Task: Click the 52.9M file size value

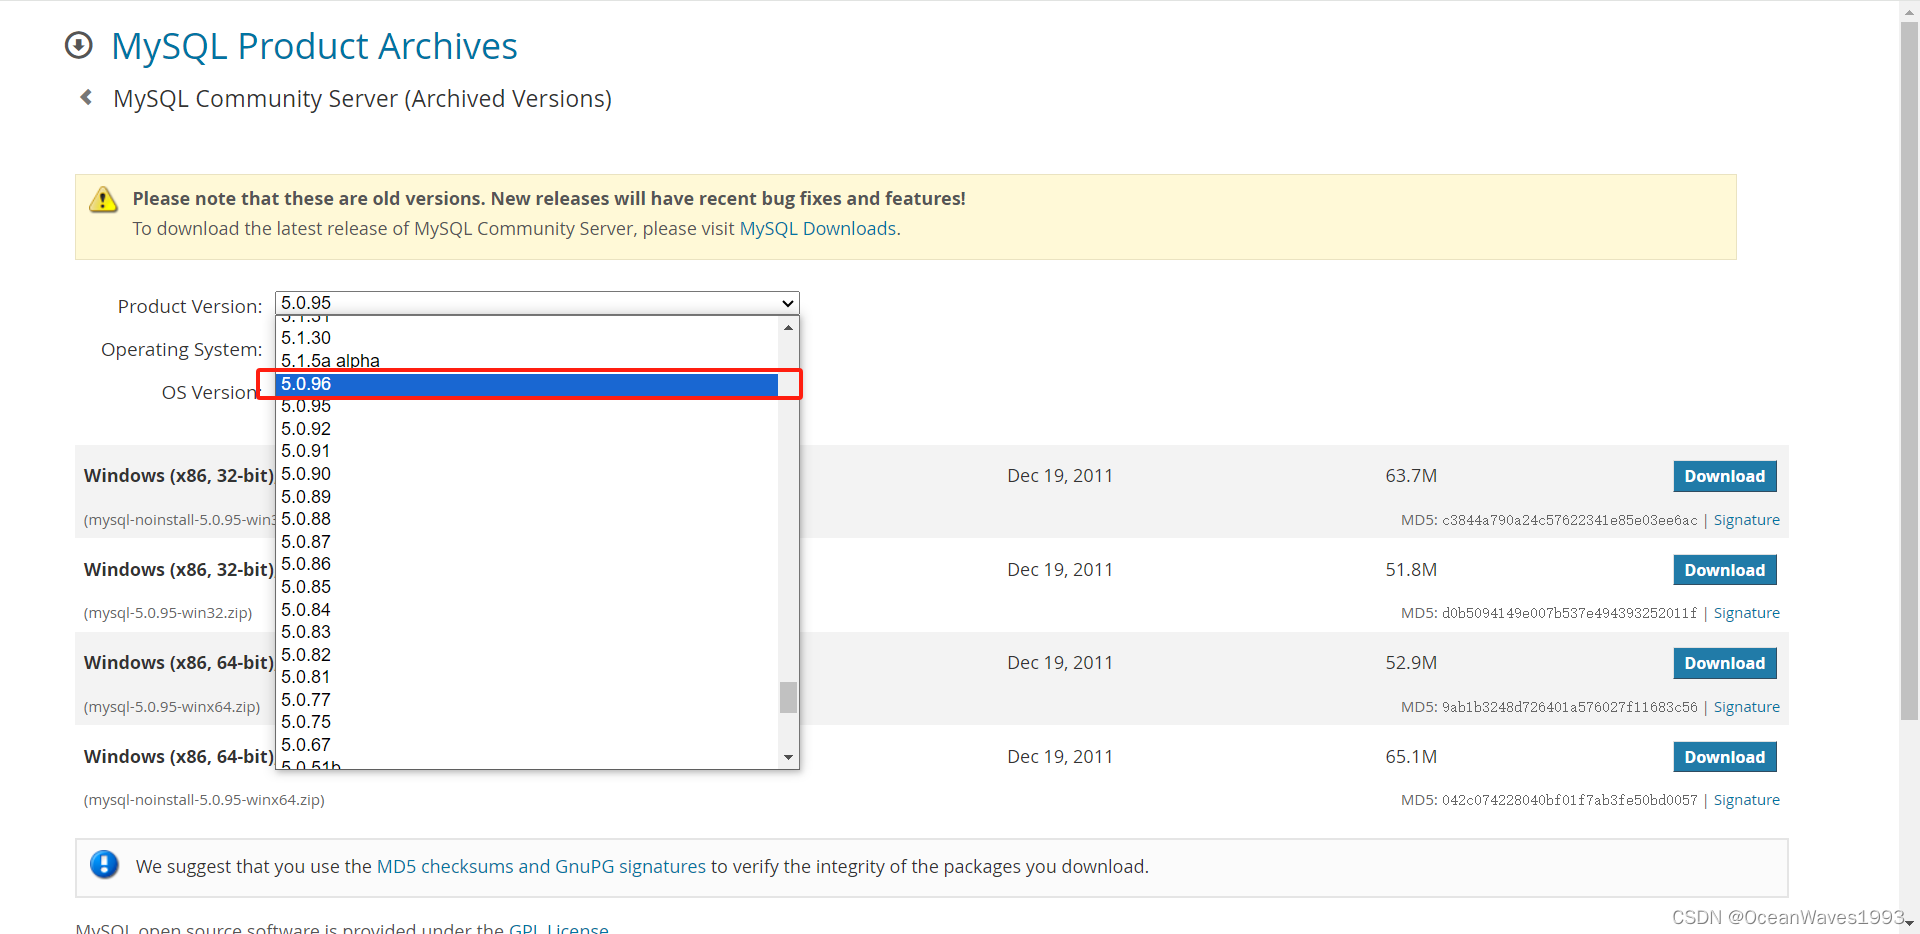Action: coord(1411,663)
